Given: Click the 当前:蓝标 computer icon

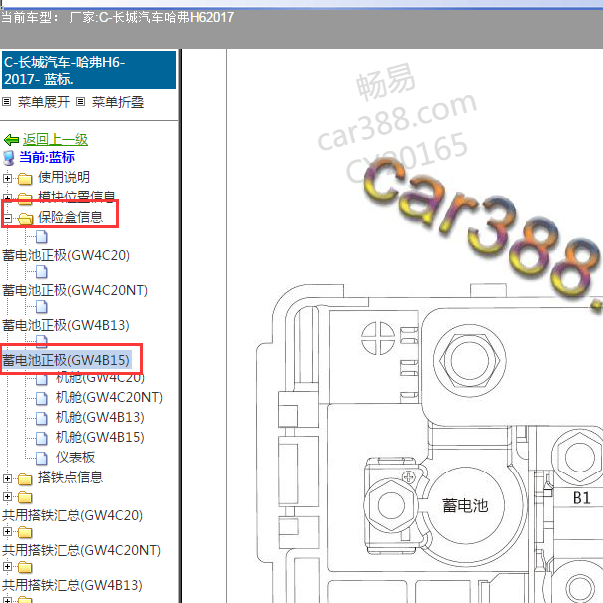Looking at the screenshot, I should click(8, 158).
